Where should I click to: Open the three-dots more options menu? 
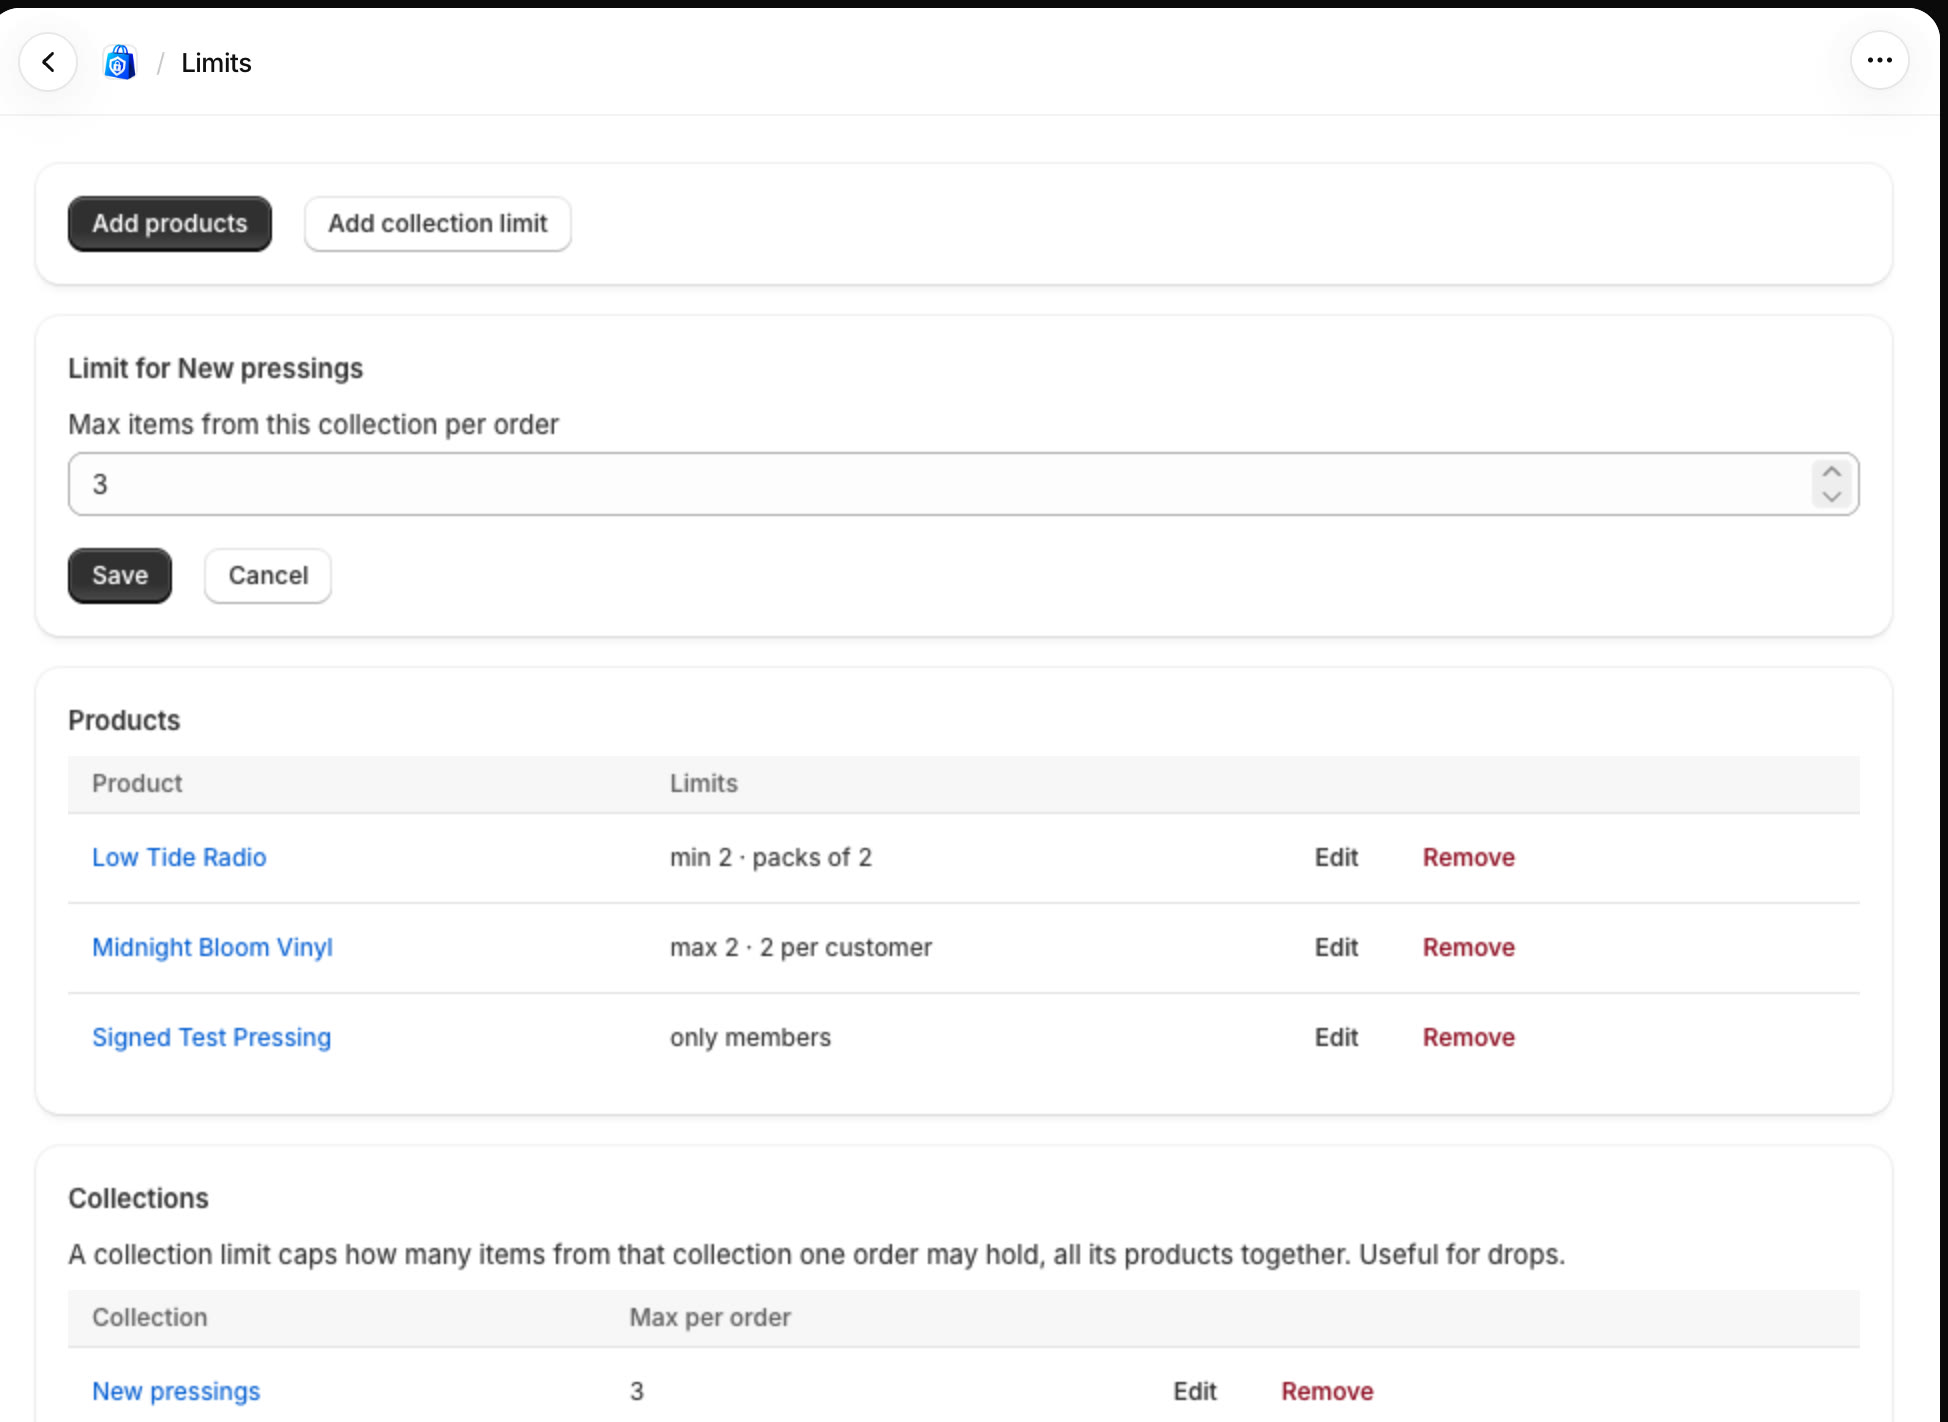click(1879, 60)
